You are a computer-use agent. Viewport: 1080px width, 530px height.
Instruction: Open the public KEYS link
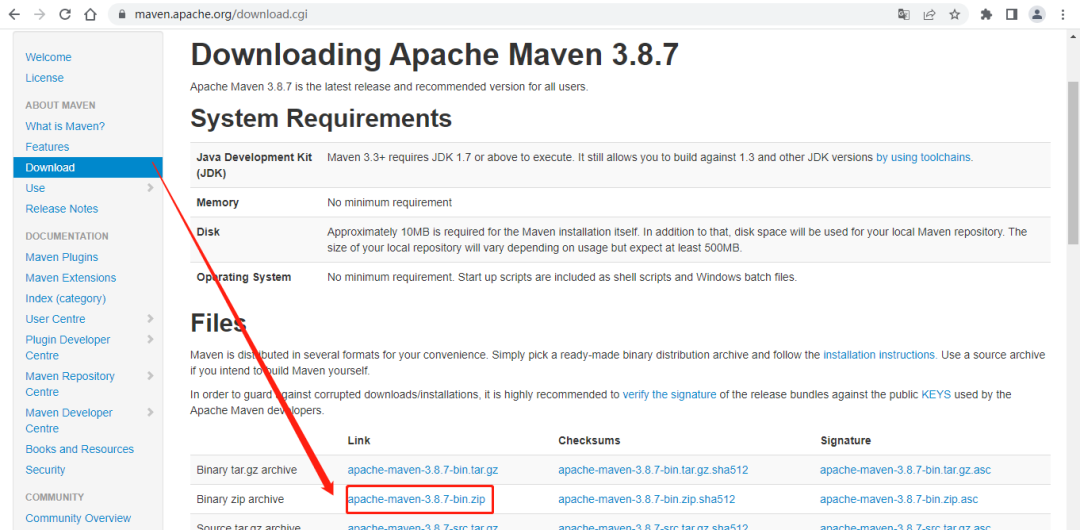coord(936,395)
